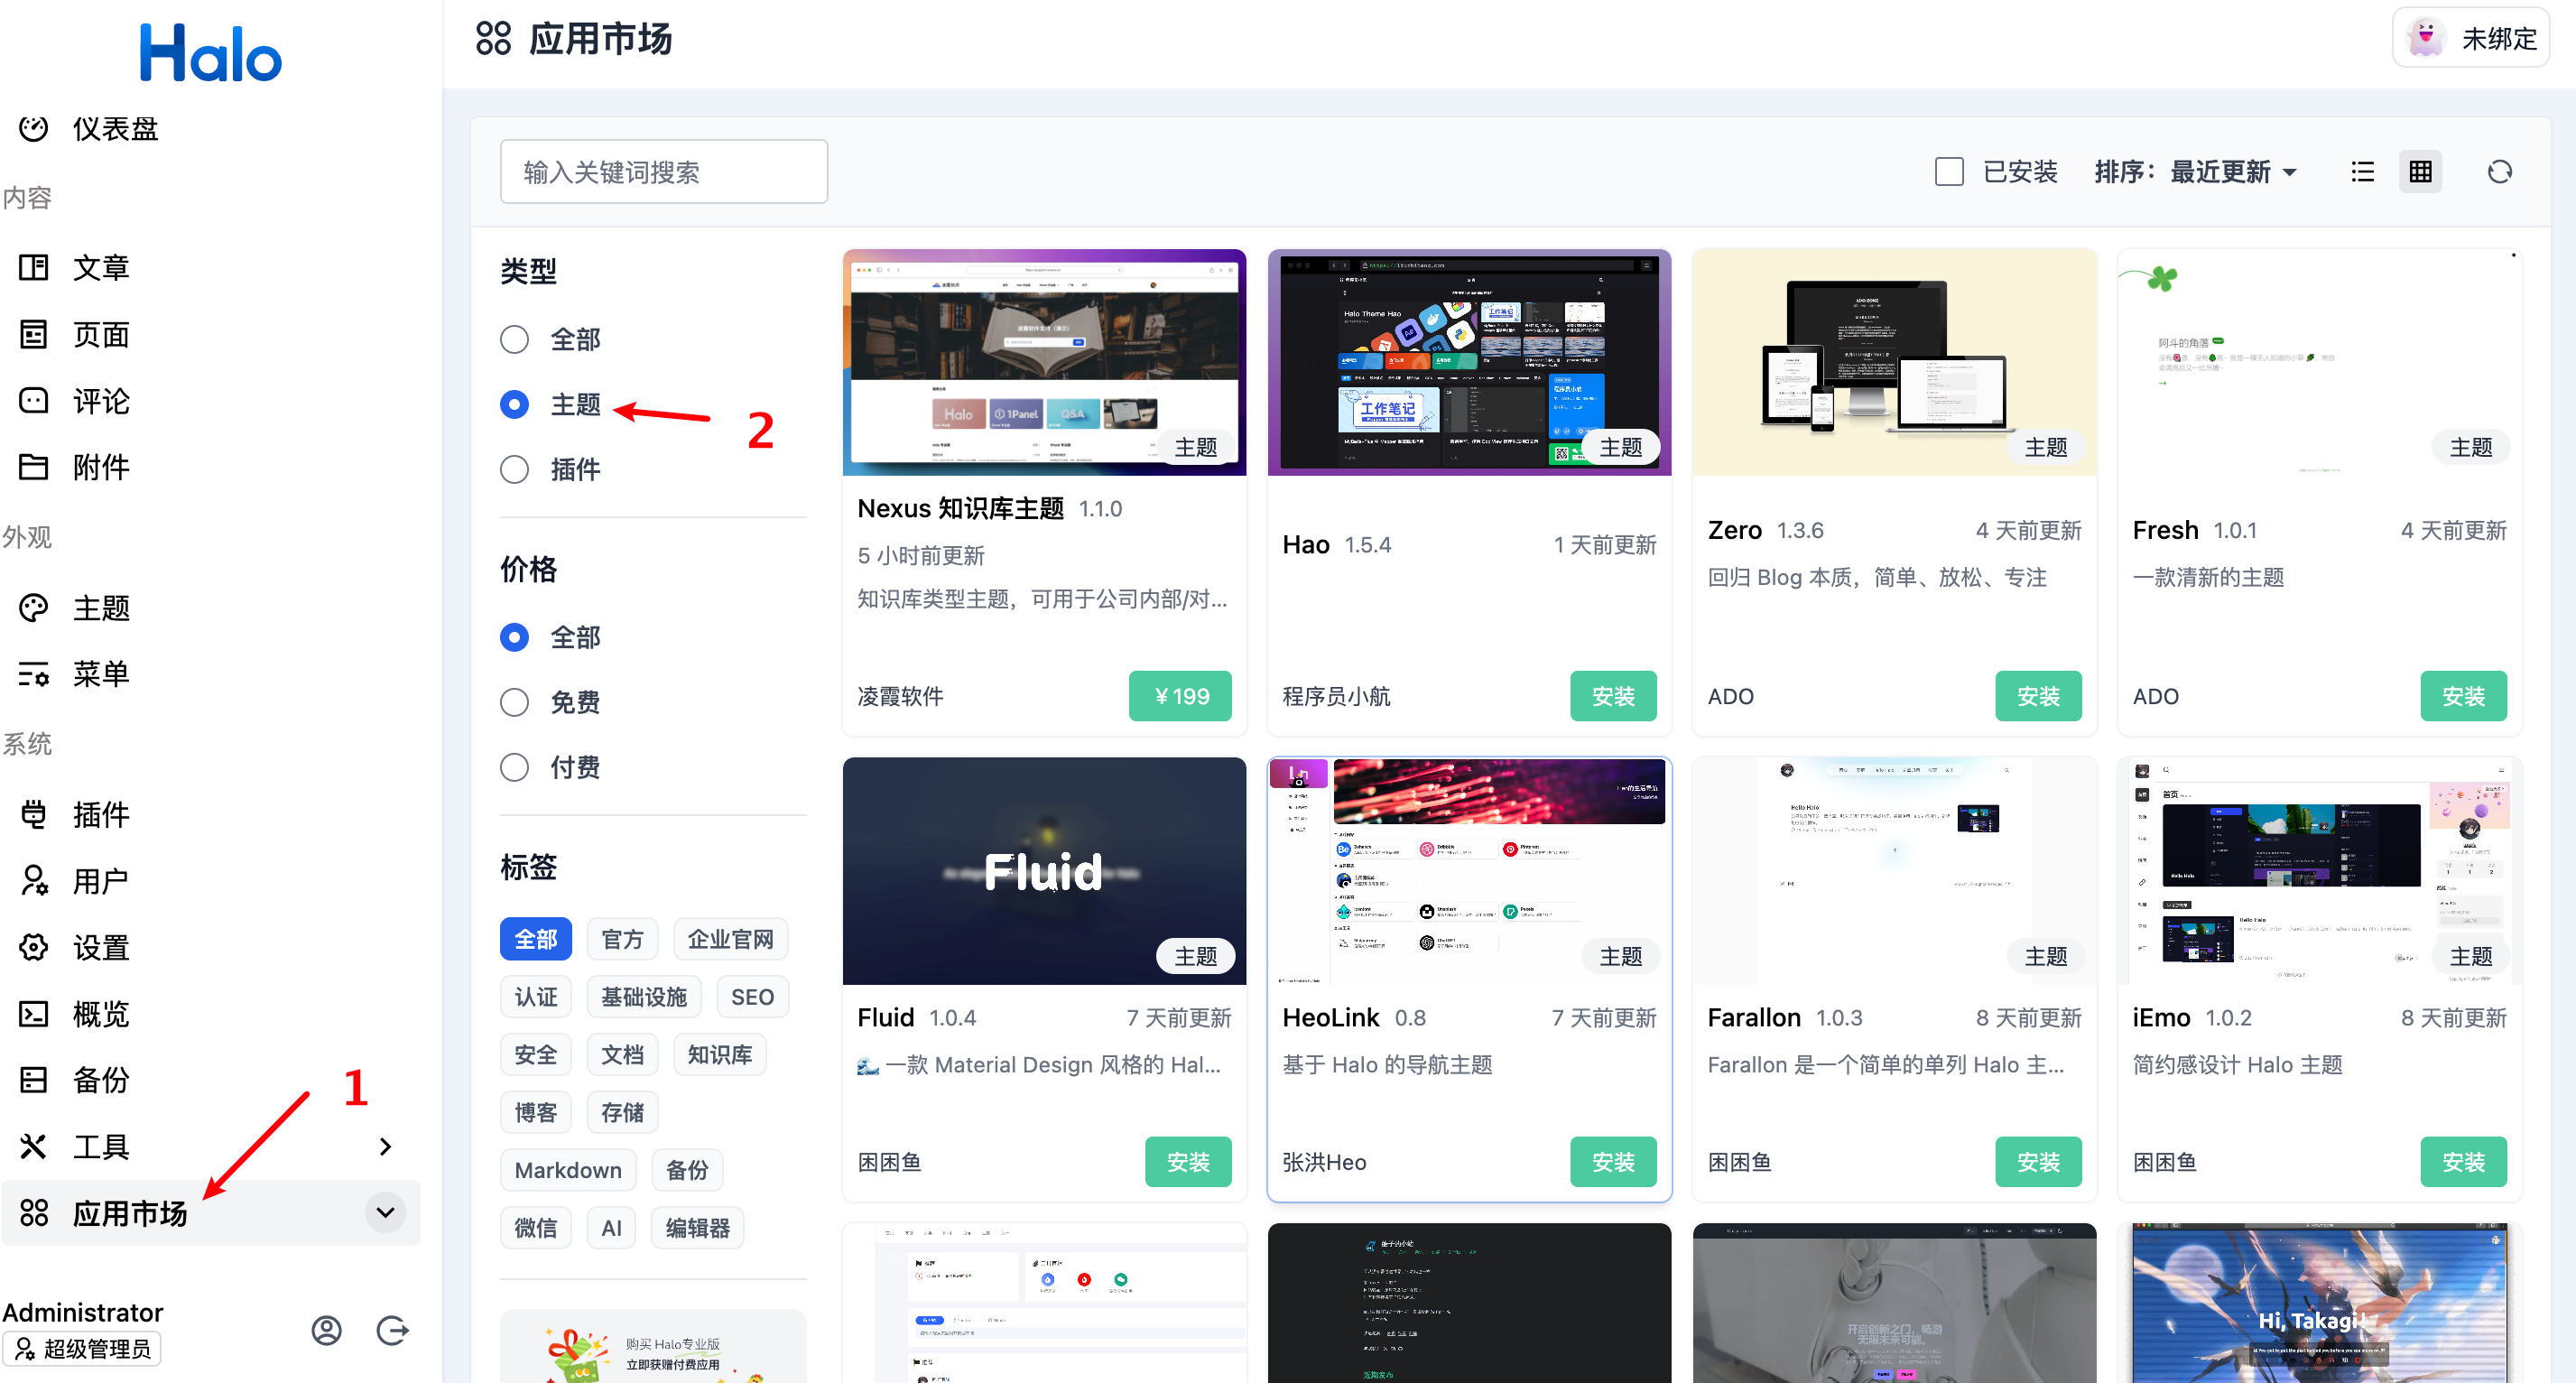Open Zero theme preview thumbnail
The height and width of the screenshot is (1383, 2576).
click(1894, 362)
